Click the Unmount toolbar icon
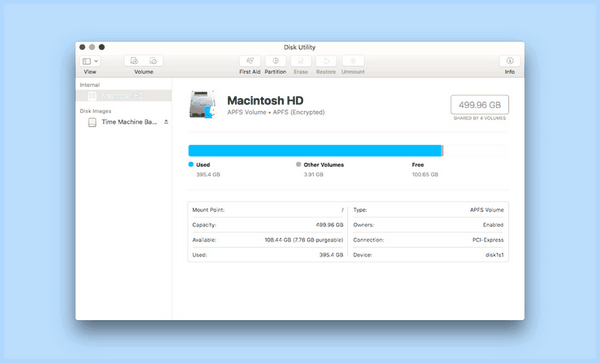The width and height of the screenshot is (600, 363). point(353,61)
